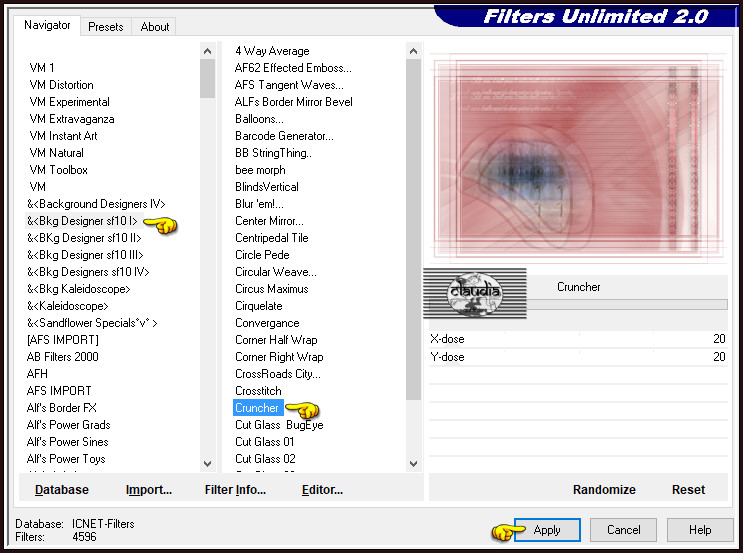Select Alf's Power Grads category
Image resolution: width=743 pixels, height=553 pixels.
[69, 426]
